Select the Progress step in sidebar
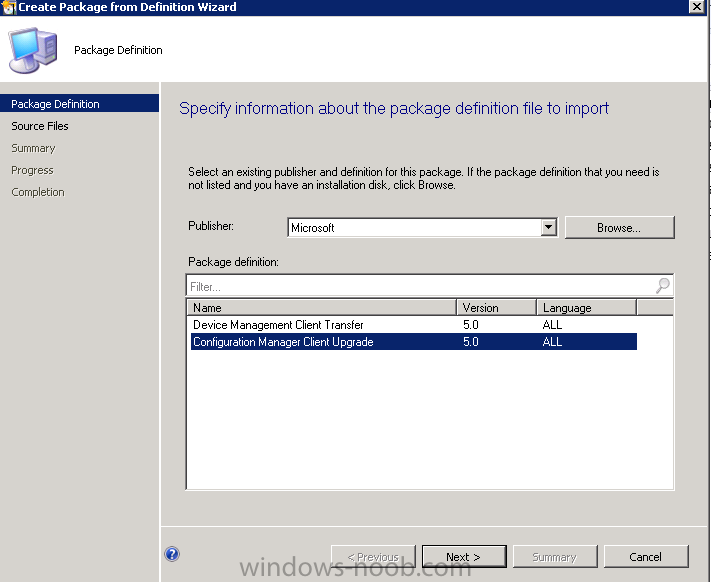 pyautogui.click(x=32, y=170)
